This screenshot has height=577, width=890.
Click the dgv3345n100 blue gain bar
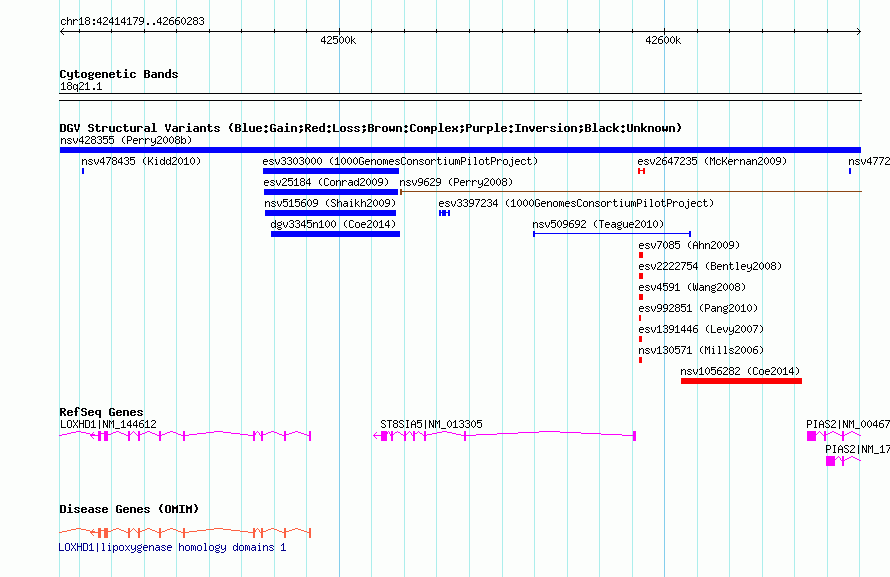click(335, 234)
